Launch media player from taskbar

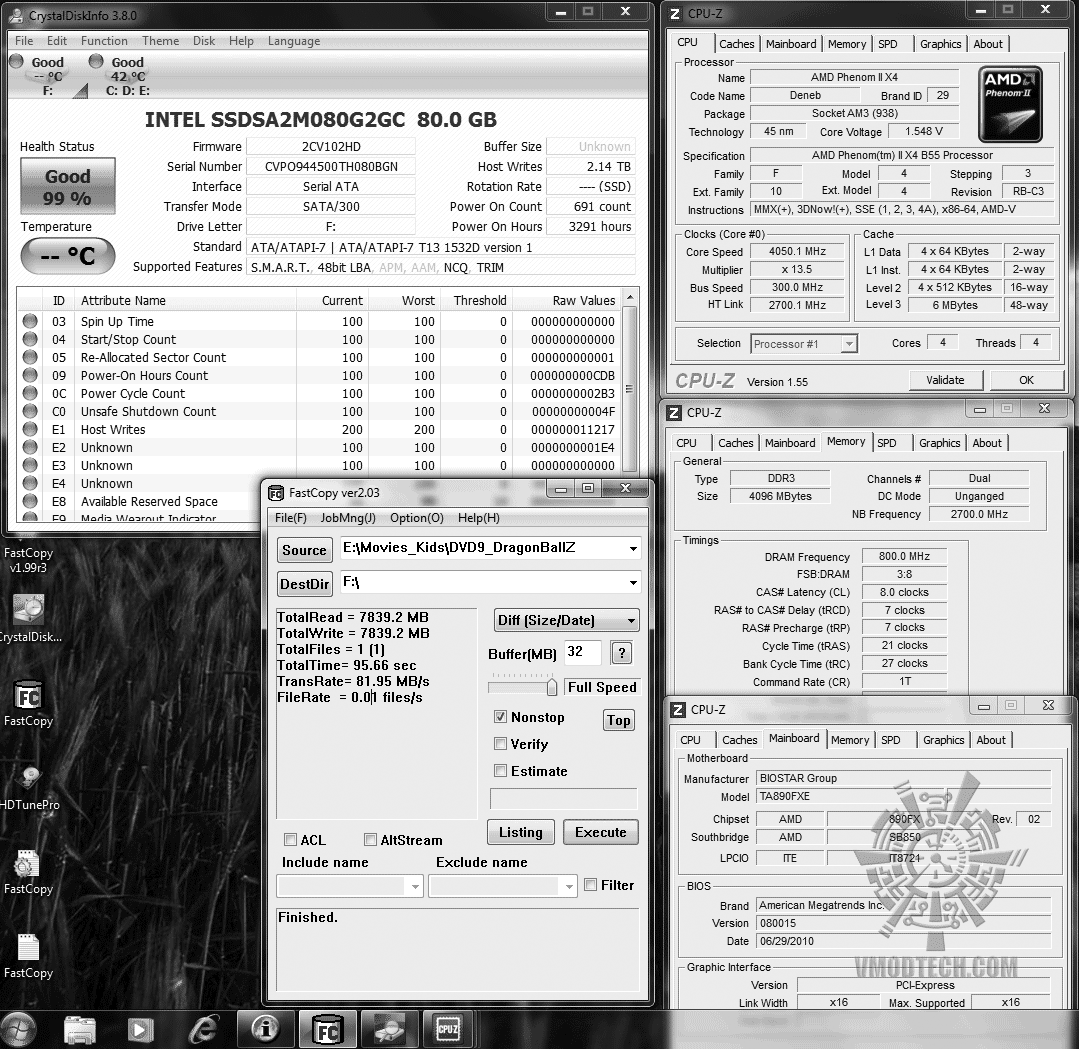click(x=140, y=1030)
